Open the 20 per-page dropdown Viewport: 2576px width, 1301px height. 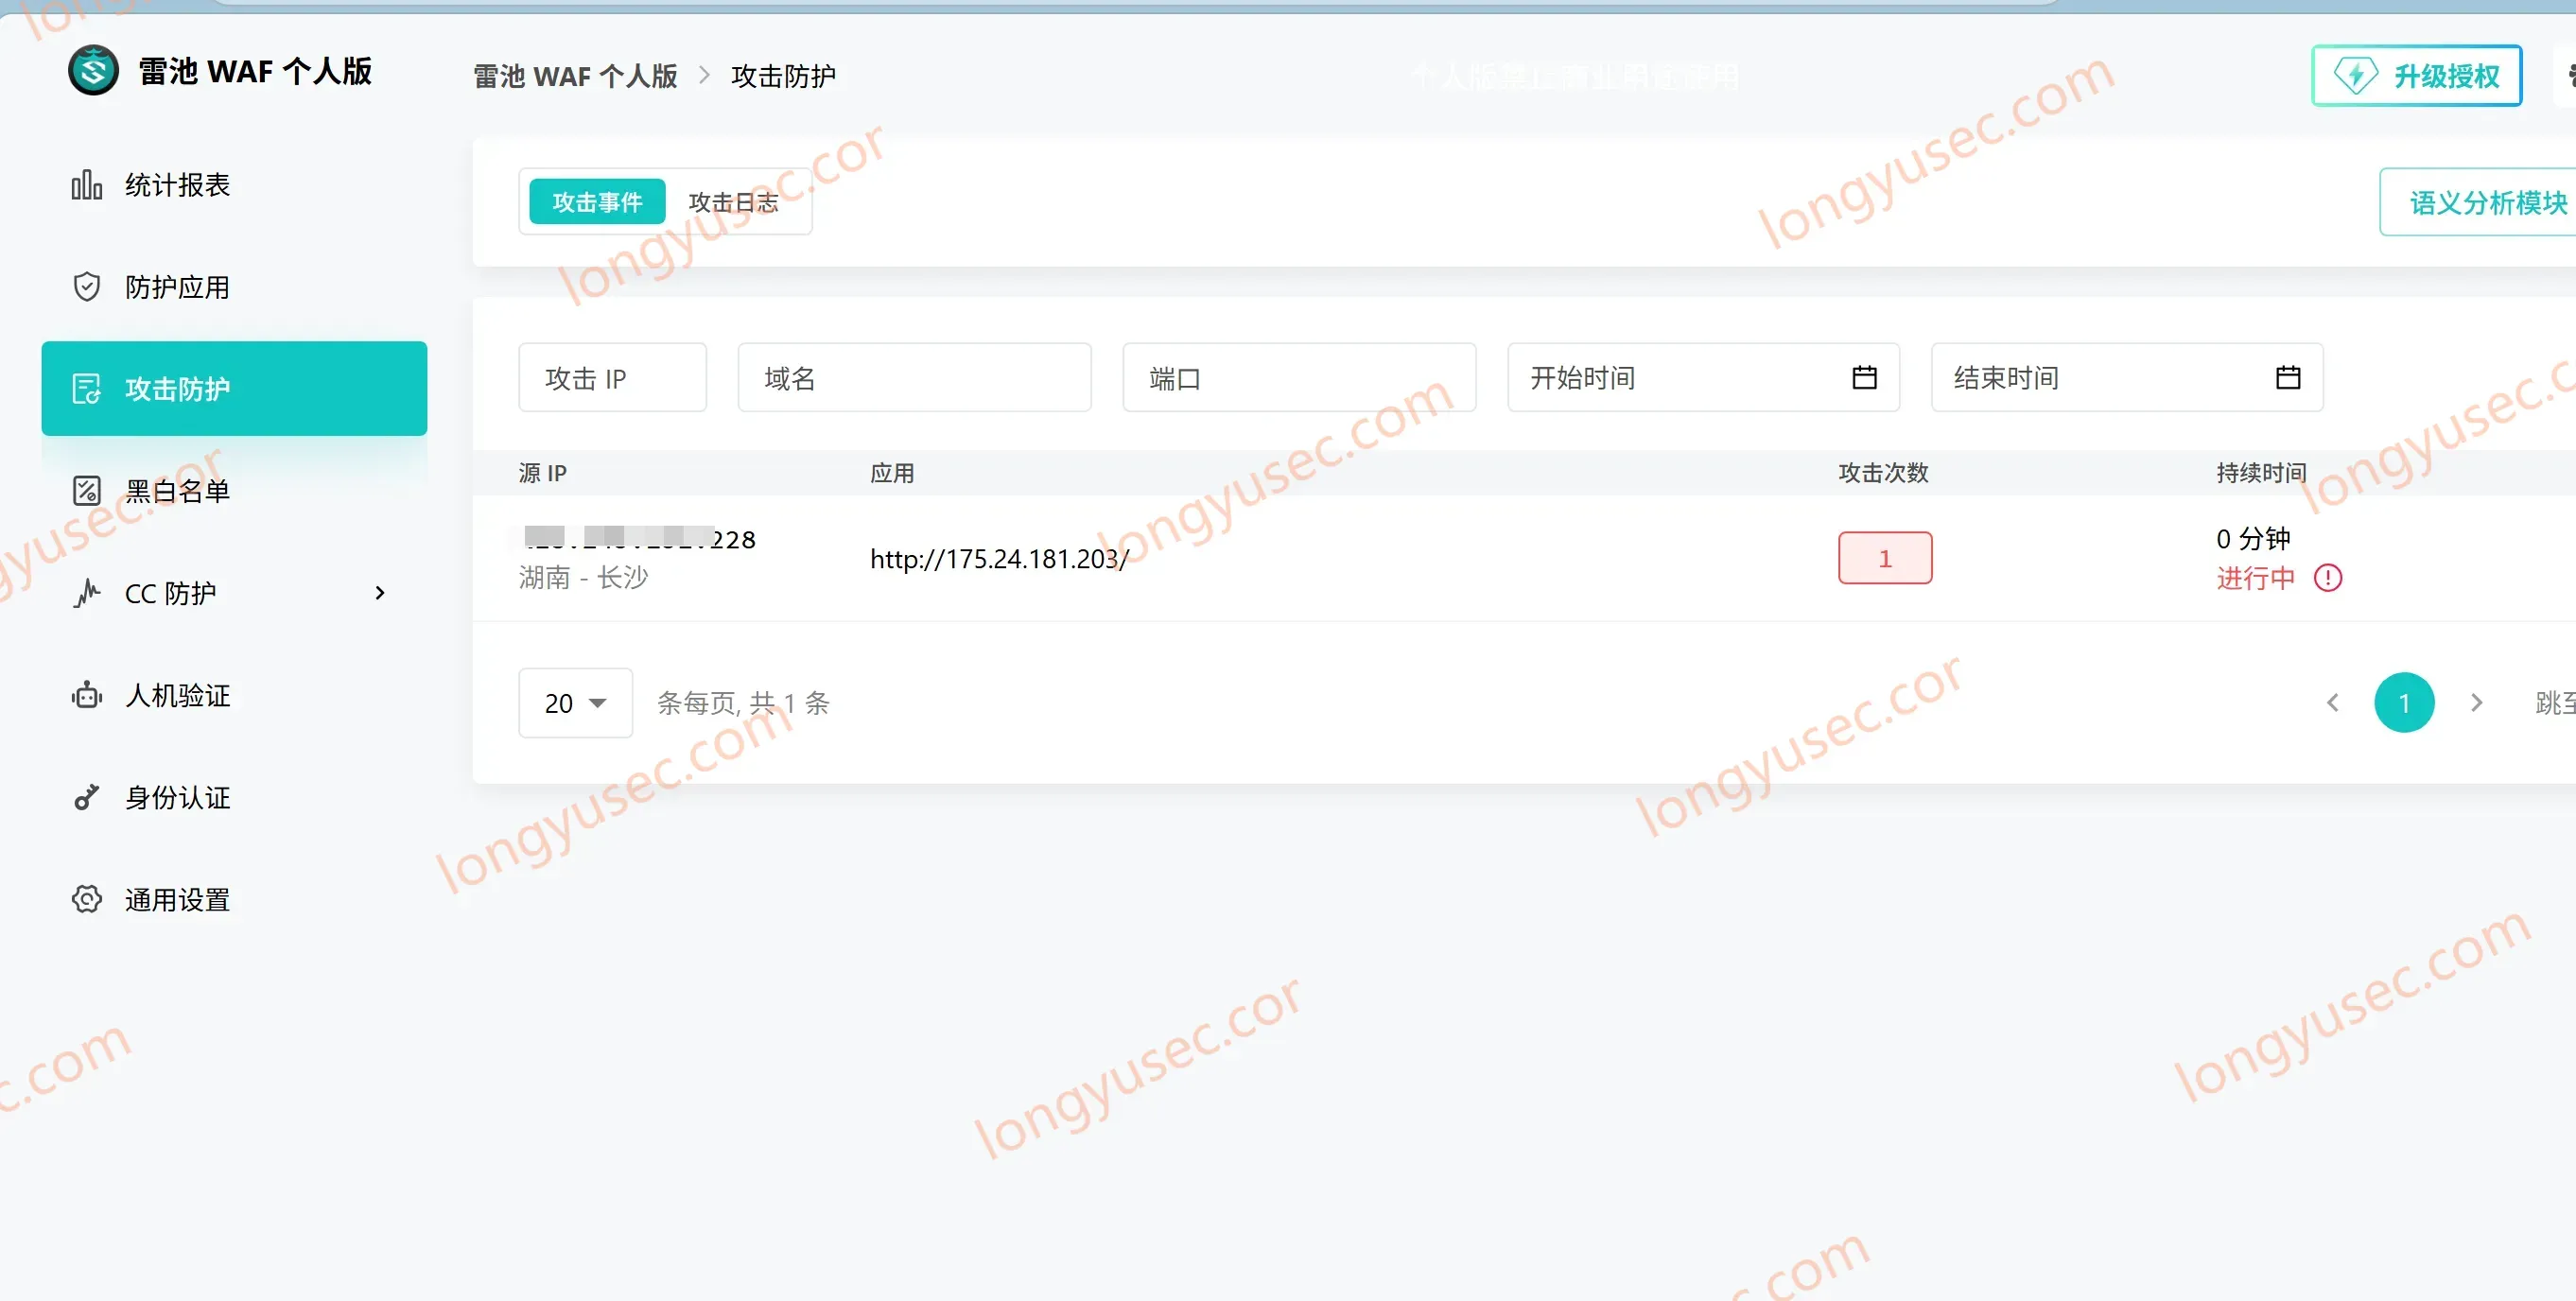[575, 703]
